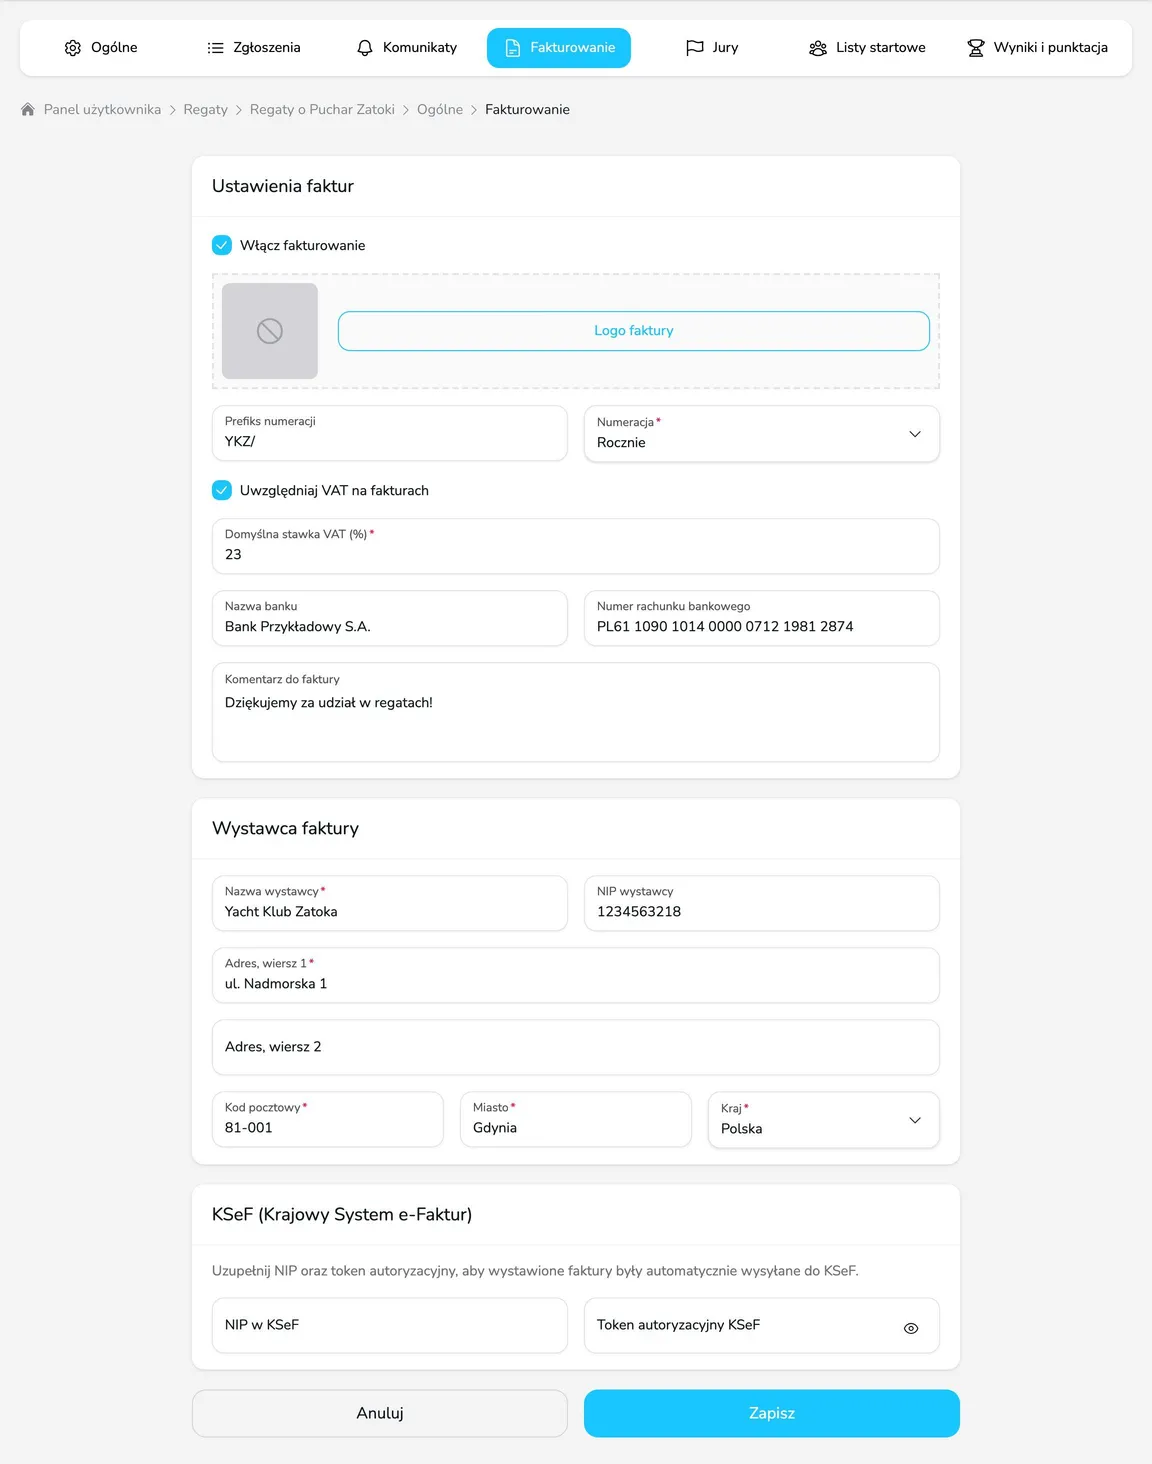Viewport: 1152px width, 1464px height.
Task: Switch to the Zgłoszenia tab
Action: pos(253,48)
